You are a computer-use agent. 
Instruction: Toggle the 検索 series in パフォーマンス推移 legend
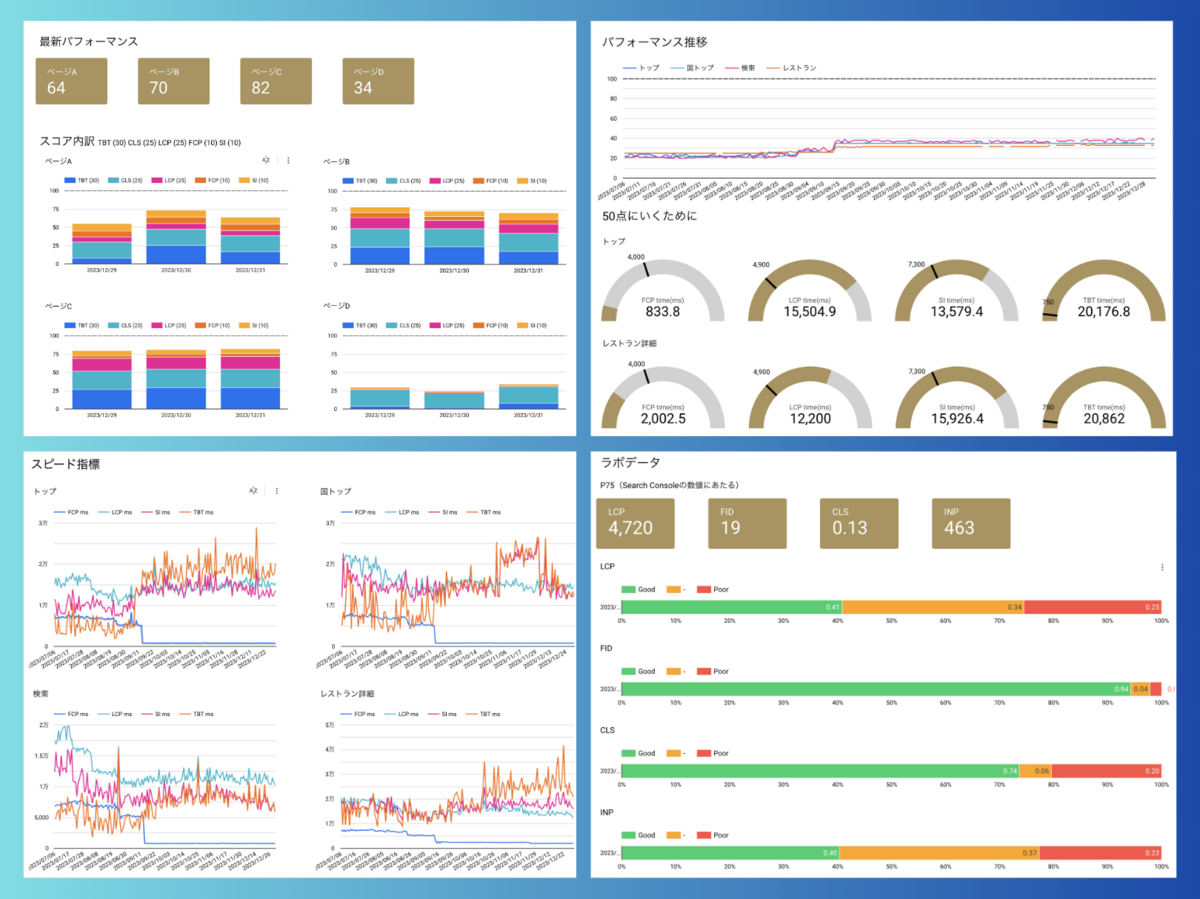(741, 68)
